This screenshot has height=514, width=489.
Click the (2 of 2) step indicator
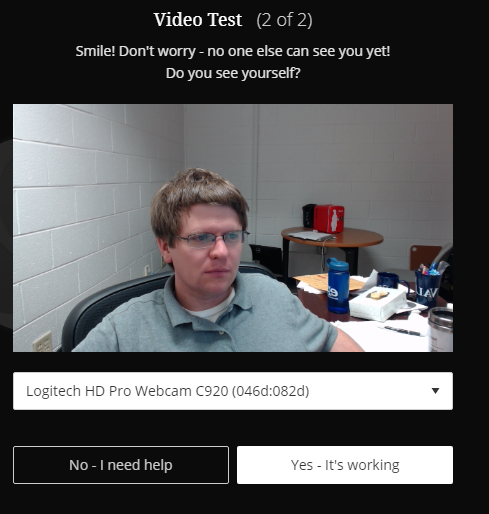click(x=284, y=20)
